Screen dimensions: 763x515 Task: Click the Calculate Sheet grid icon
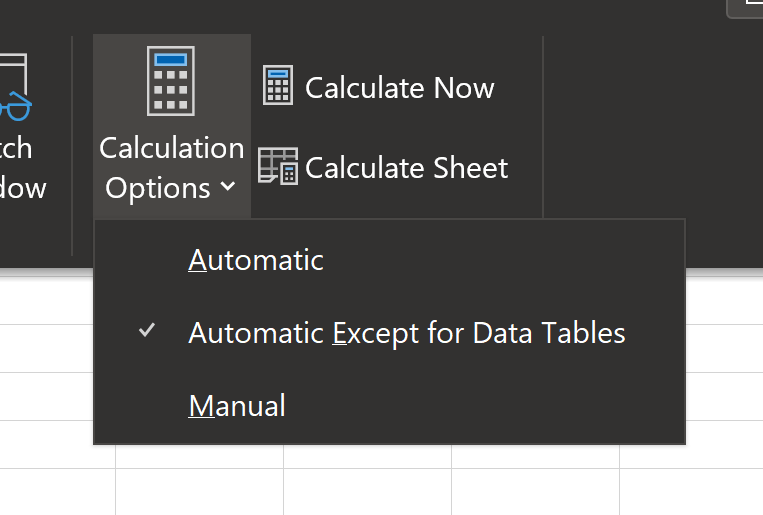(x=277, y=166)
